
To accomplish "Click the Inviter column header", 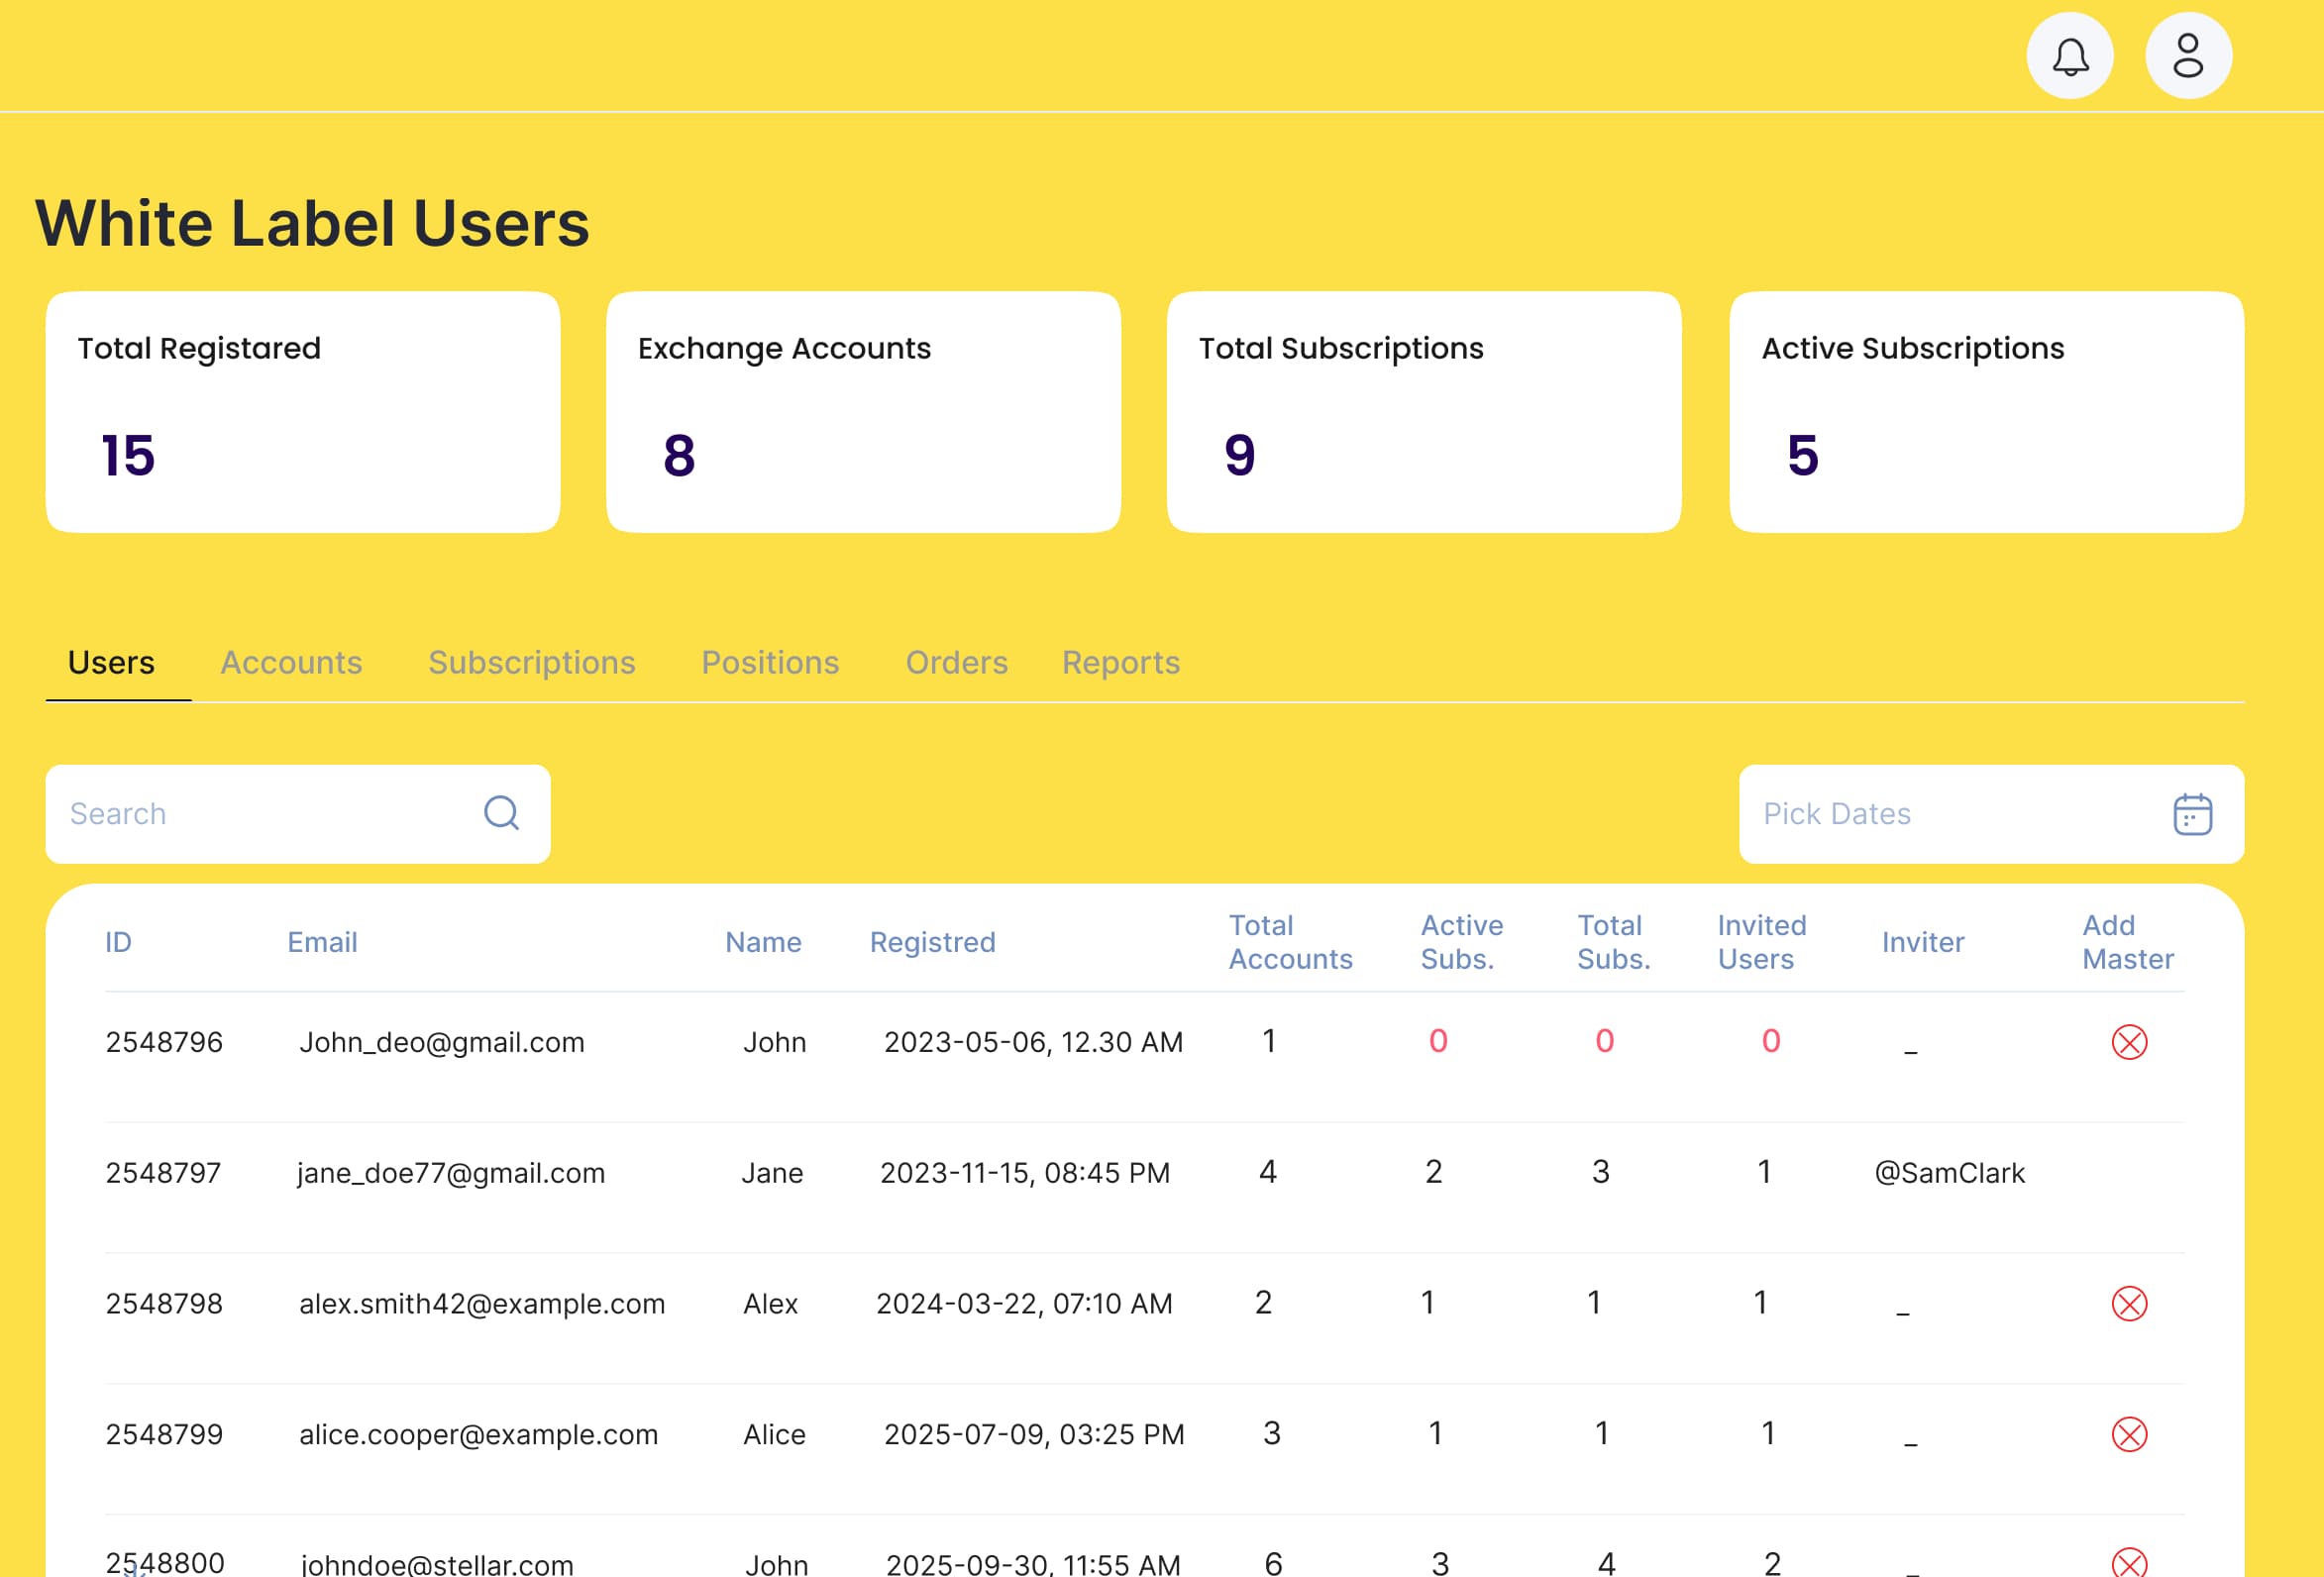I will (1922, 942).
